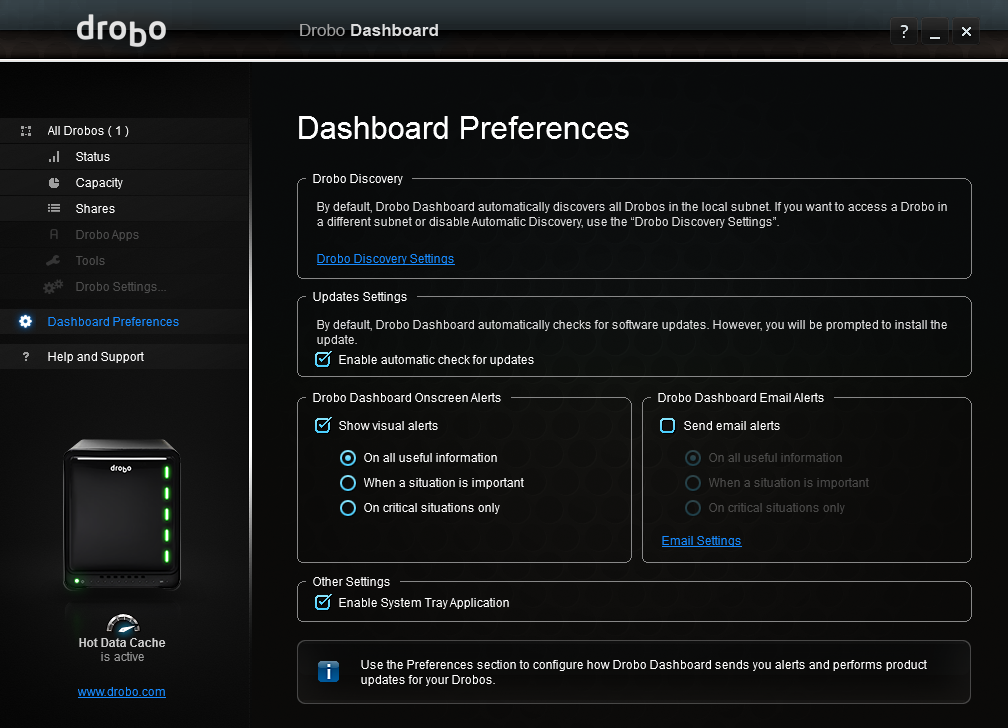This screenshot has width=1008, height=728.
Task: Choose On critical situations only
Action: click(348, 508)
